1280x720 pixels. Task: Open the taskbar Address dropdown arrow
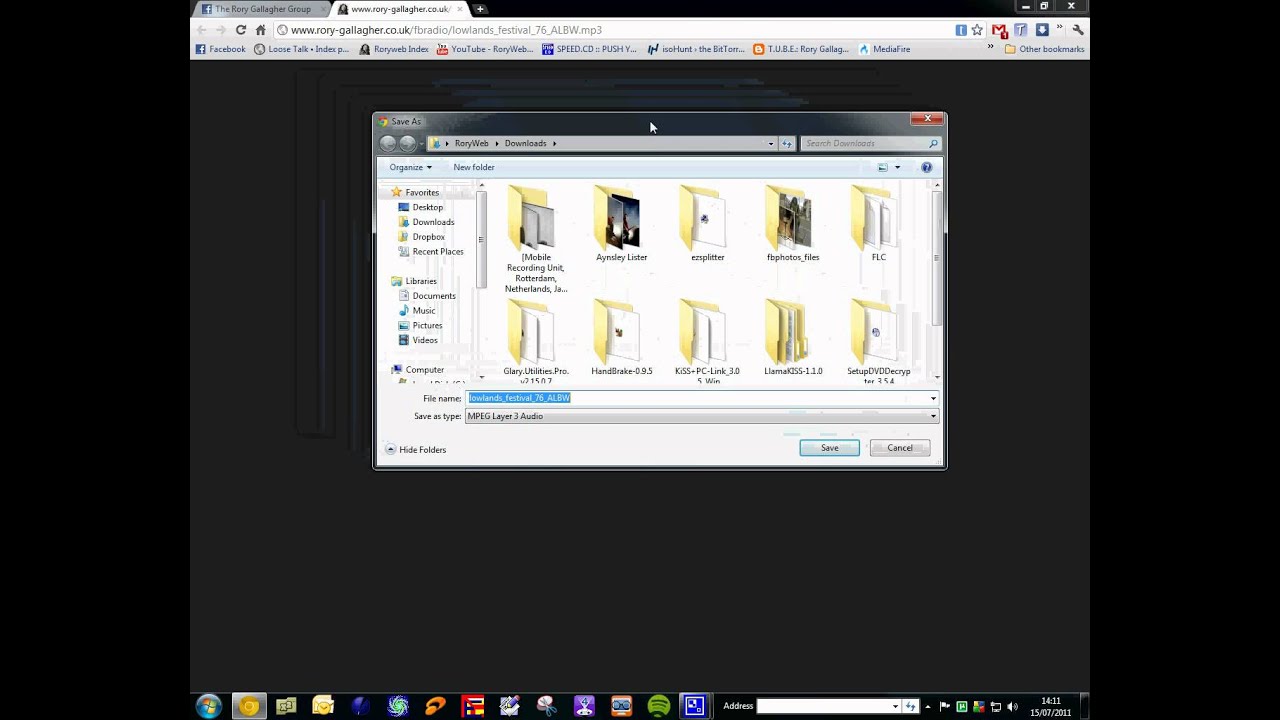895,706
